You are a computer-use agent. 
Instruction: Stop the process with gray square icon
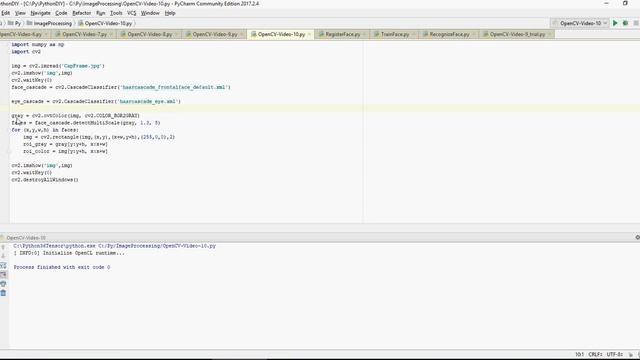coord(636,23)
